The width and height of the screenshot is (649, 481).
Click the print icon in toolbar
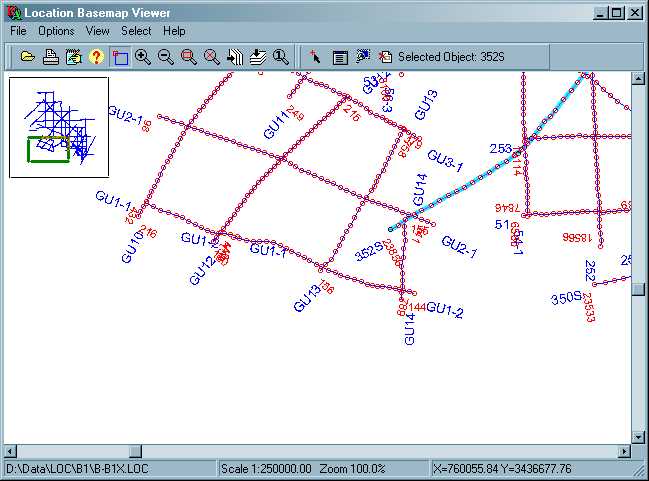(50, 57)
